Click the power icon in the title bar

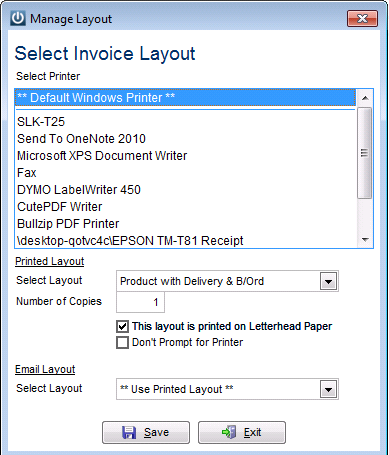(x=18, y=18)
